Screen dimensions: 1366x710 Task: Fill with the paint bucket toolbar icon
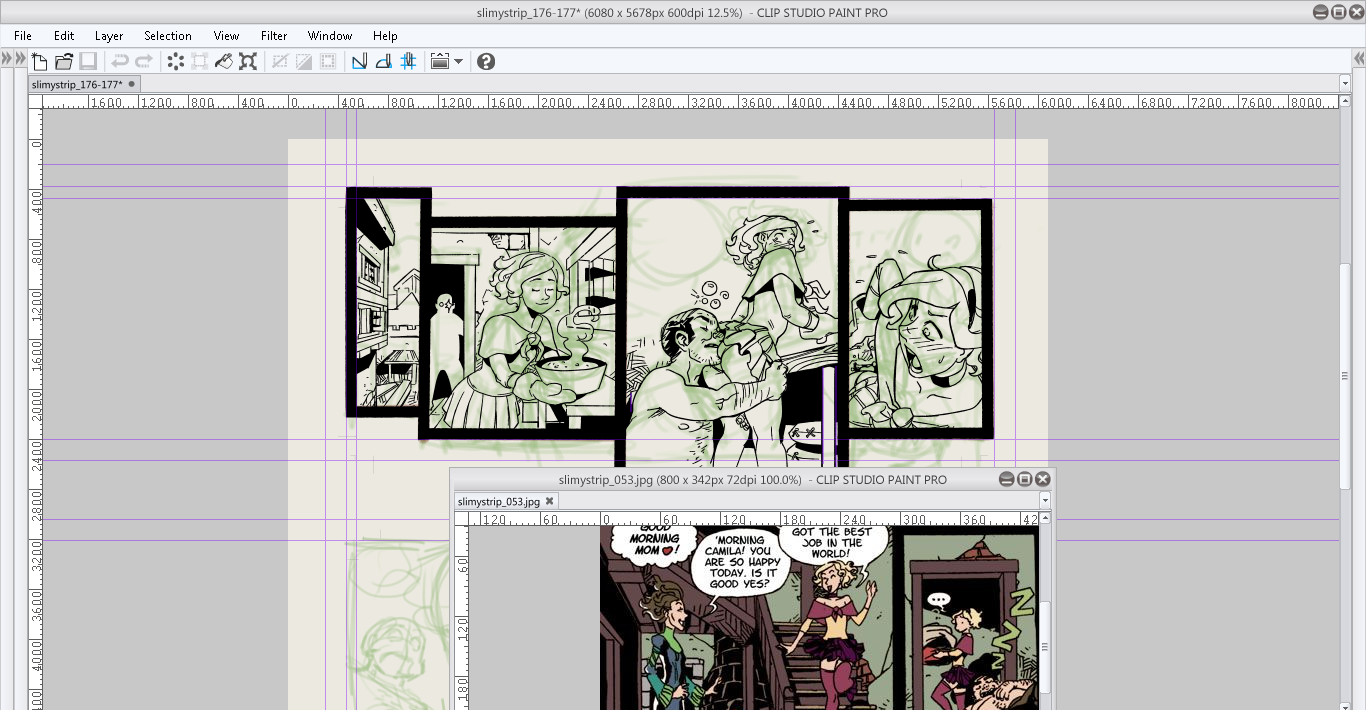pyautogui.click(x=224, y=61)
